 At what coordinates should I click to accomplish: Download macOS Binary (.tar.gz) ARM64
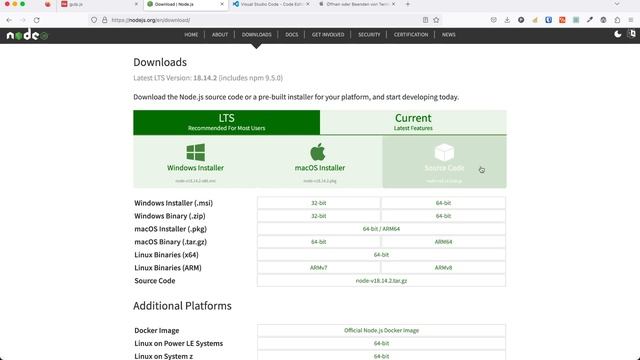tap(443, 242)
